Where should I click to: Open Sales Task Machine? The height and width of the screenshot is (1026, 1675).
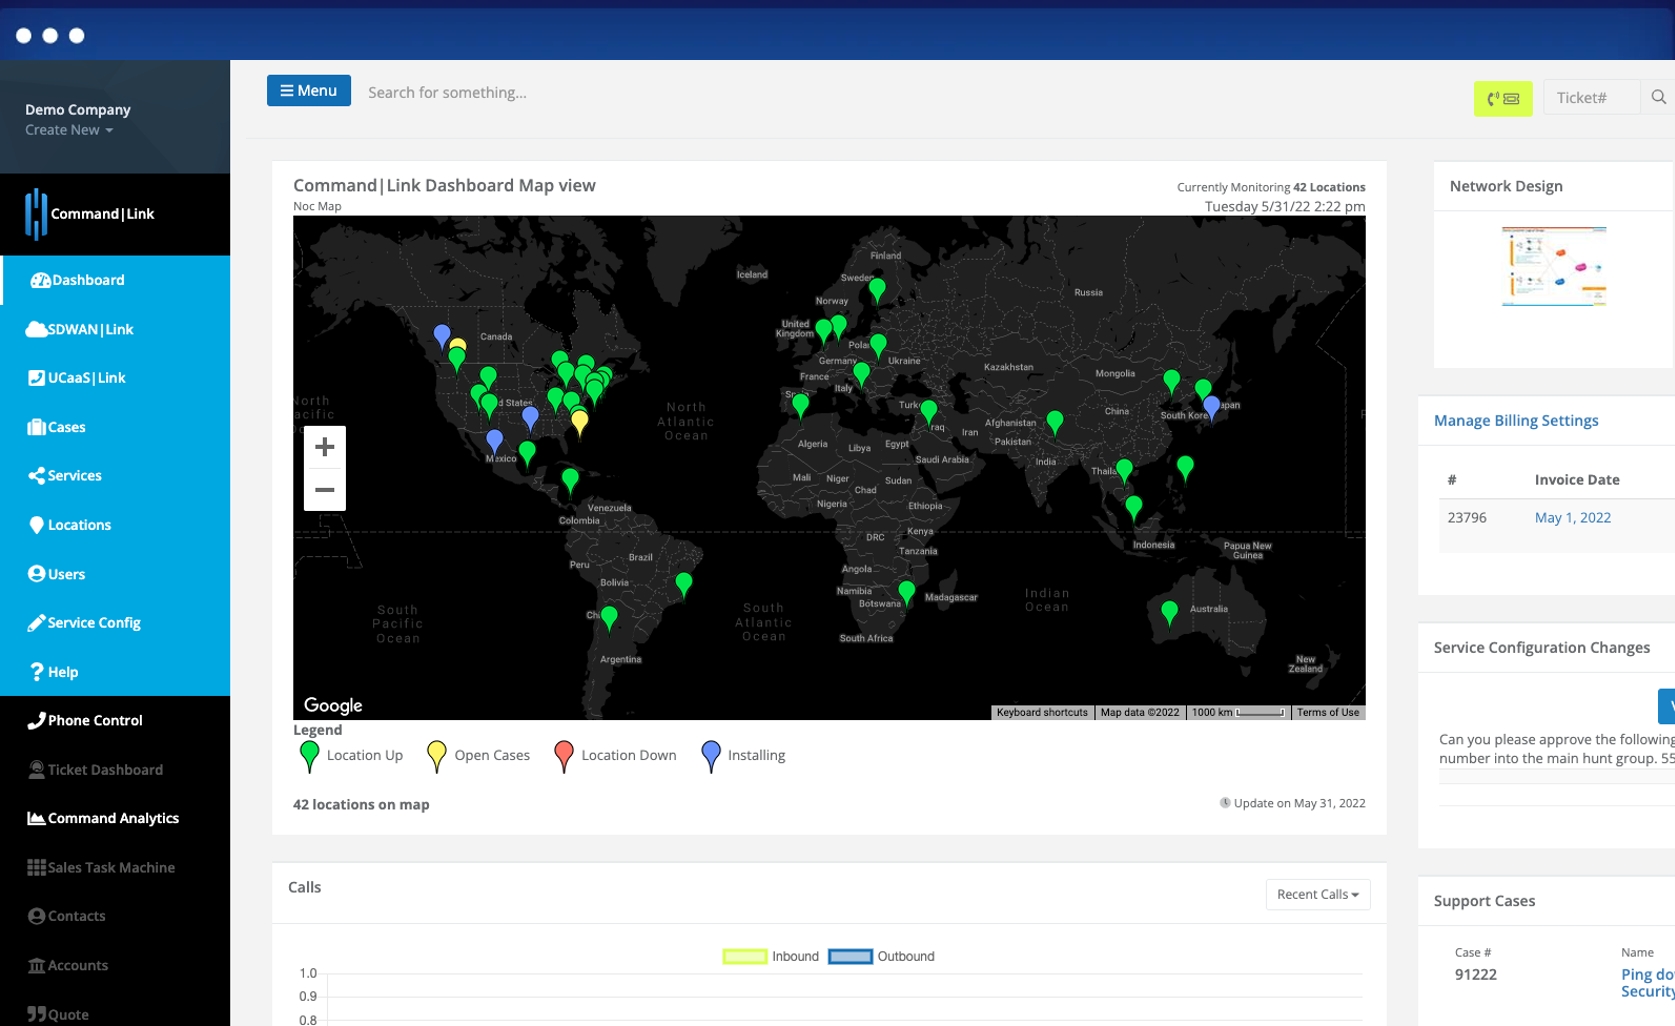click(x=110, y=867)
